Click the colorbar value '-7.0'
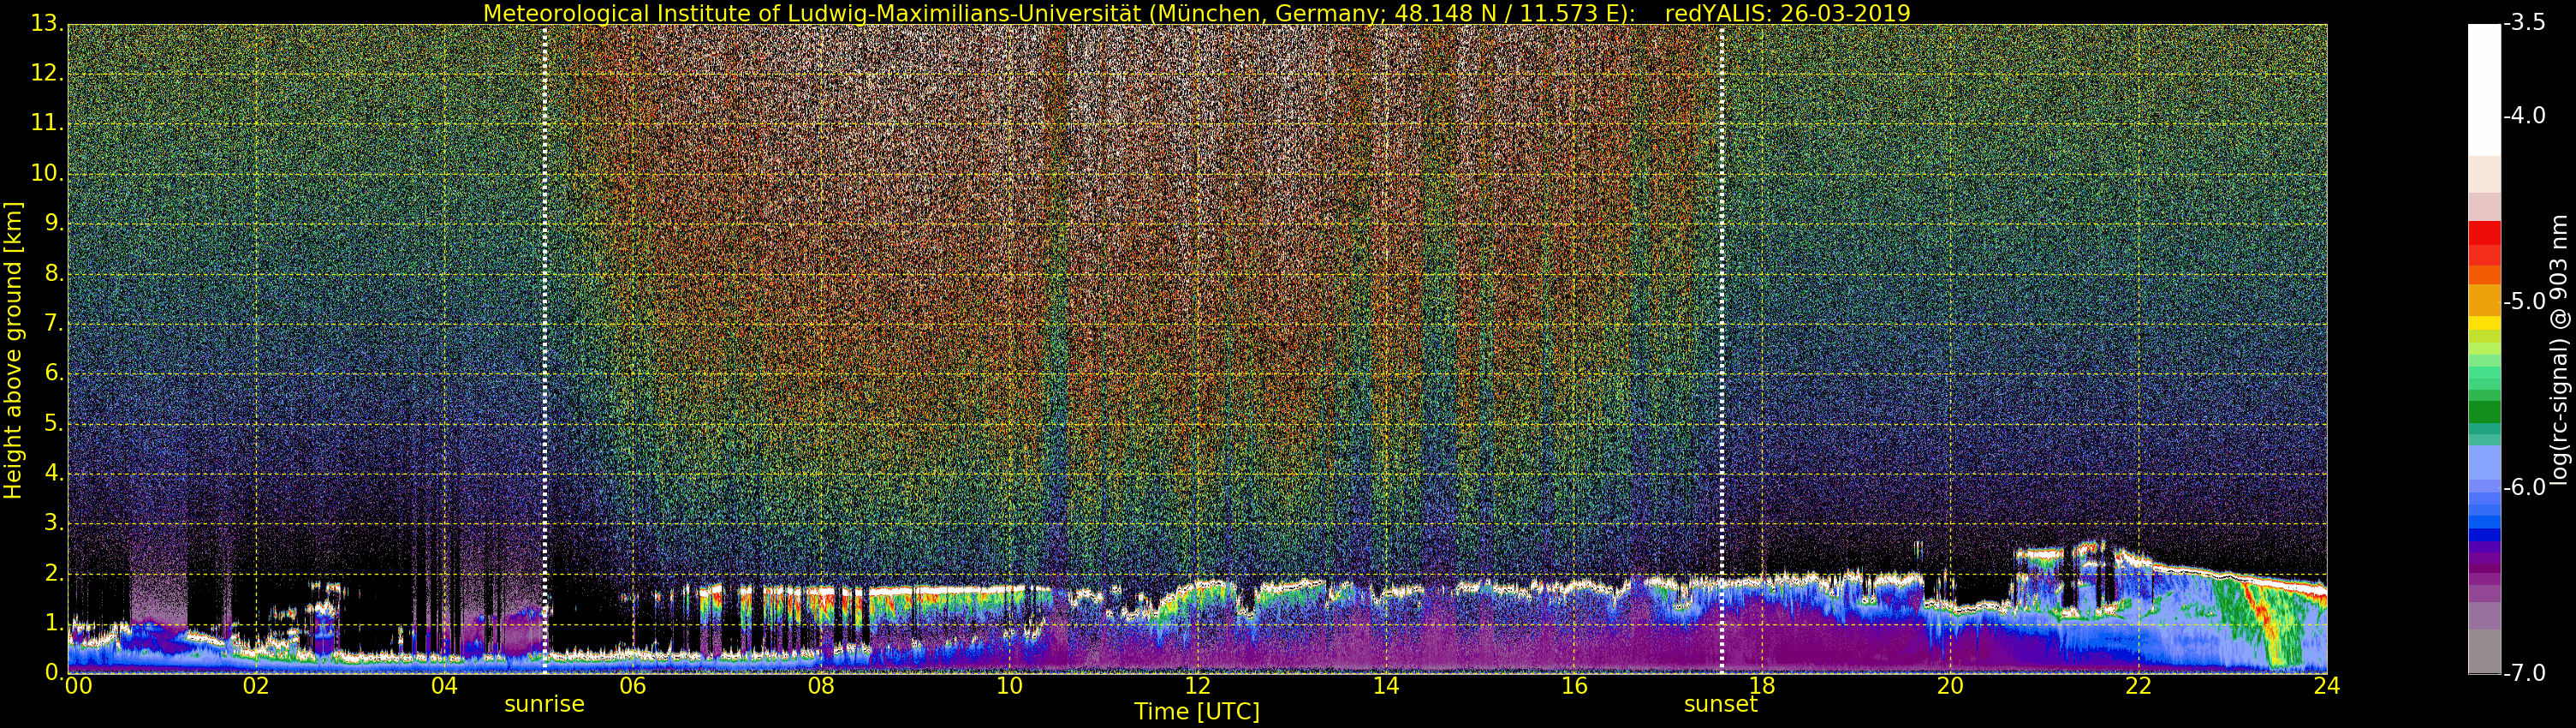 (x=2525, y=673)
